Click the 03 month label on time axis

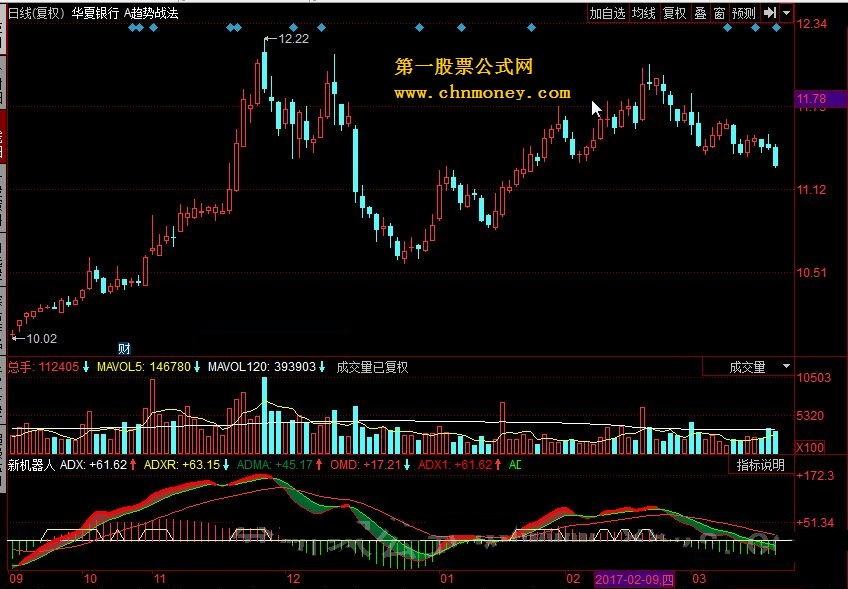coord(699,579)
